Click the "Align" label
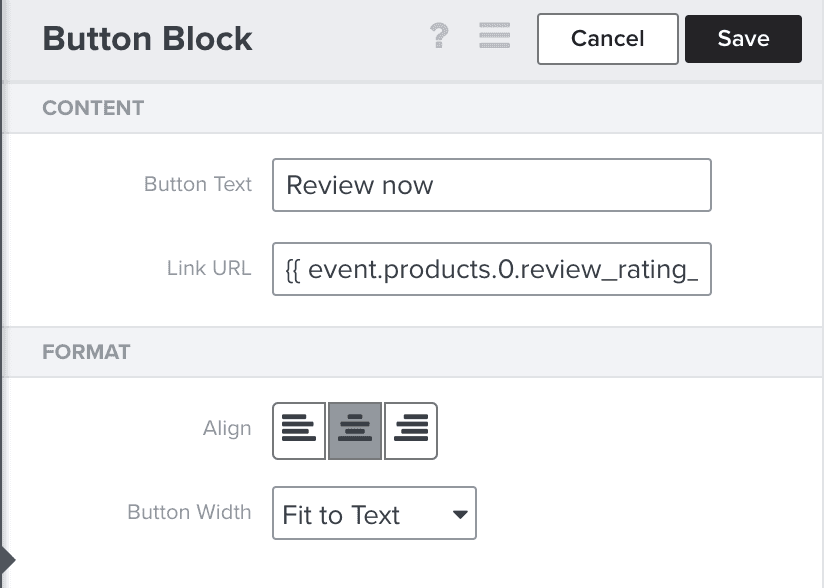824x588 pixels. pos(227,429)
